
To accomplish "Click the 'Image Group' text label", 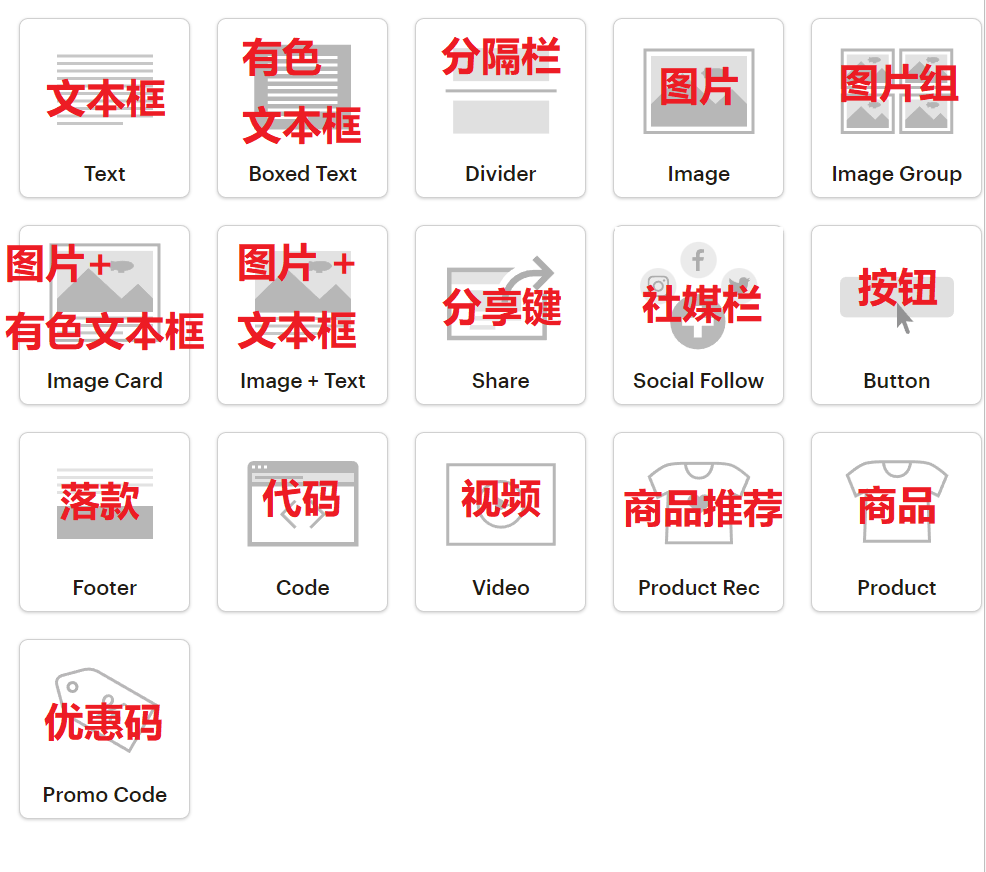I will pyautogui.click(x=895, y=173).
